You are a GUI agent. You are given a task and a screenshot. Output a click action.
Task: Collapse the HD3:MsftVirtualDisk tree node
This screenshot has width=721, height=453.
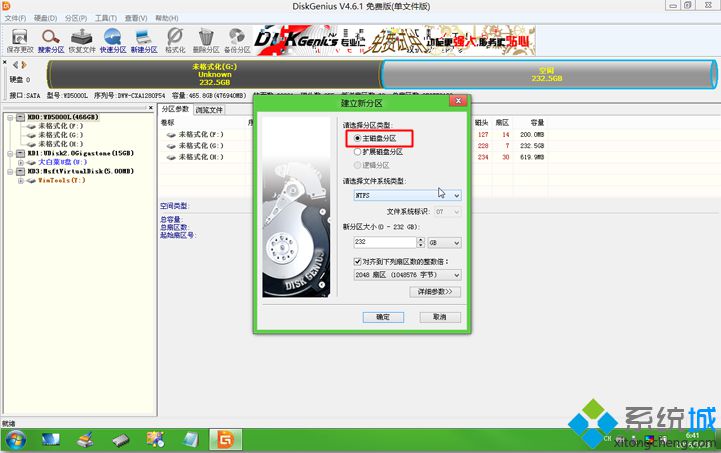tap(10, 172)
